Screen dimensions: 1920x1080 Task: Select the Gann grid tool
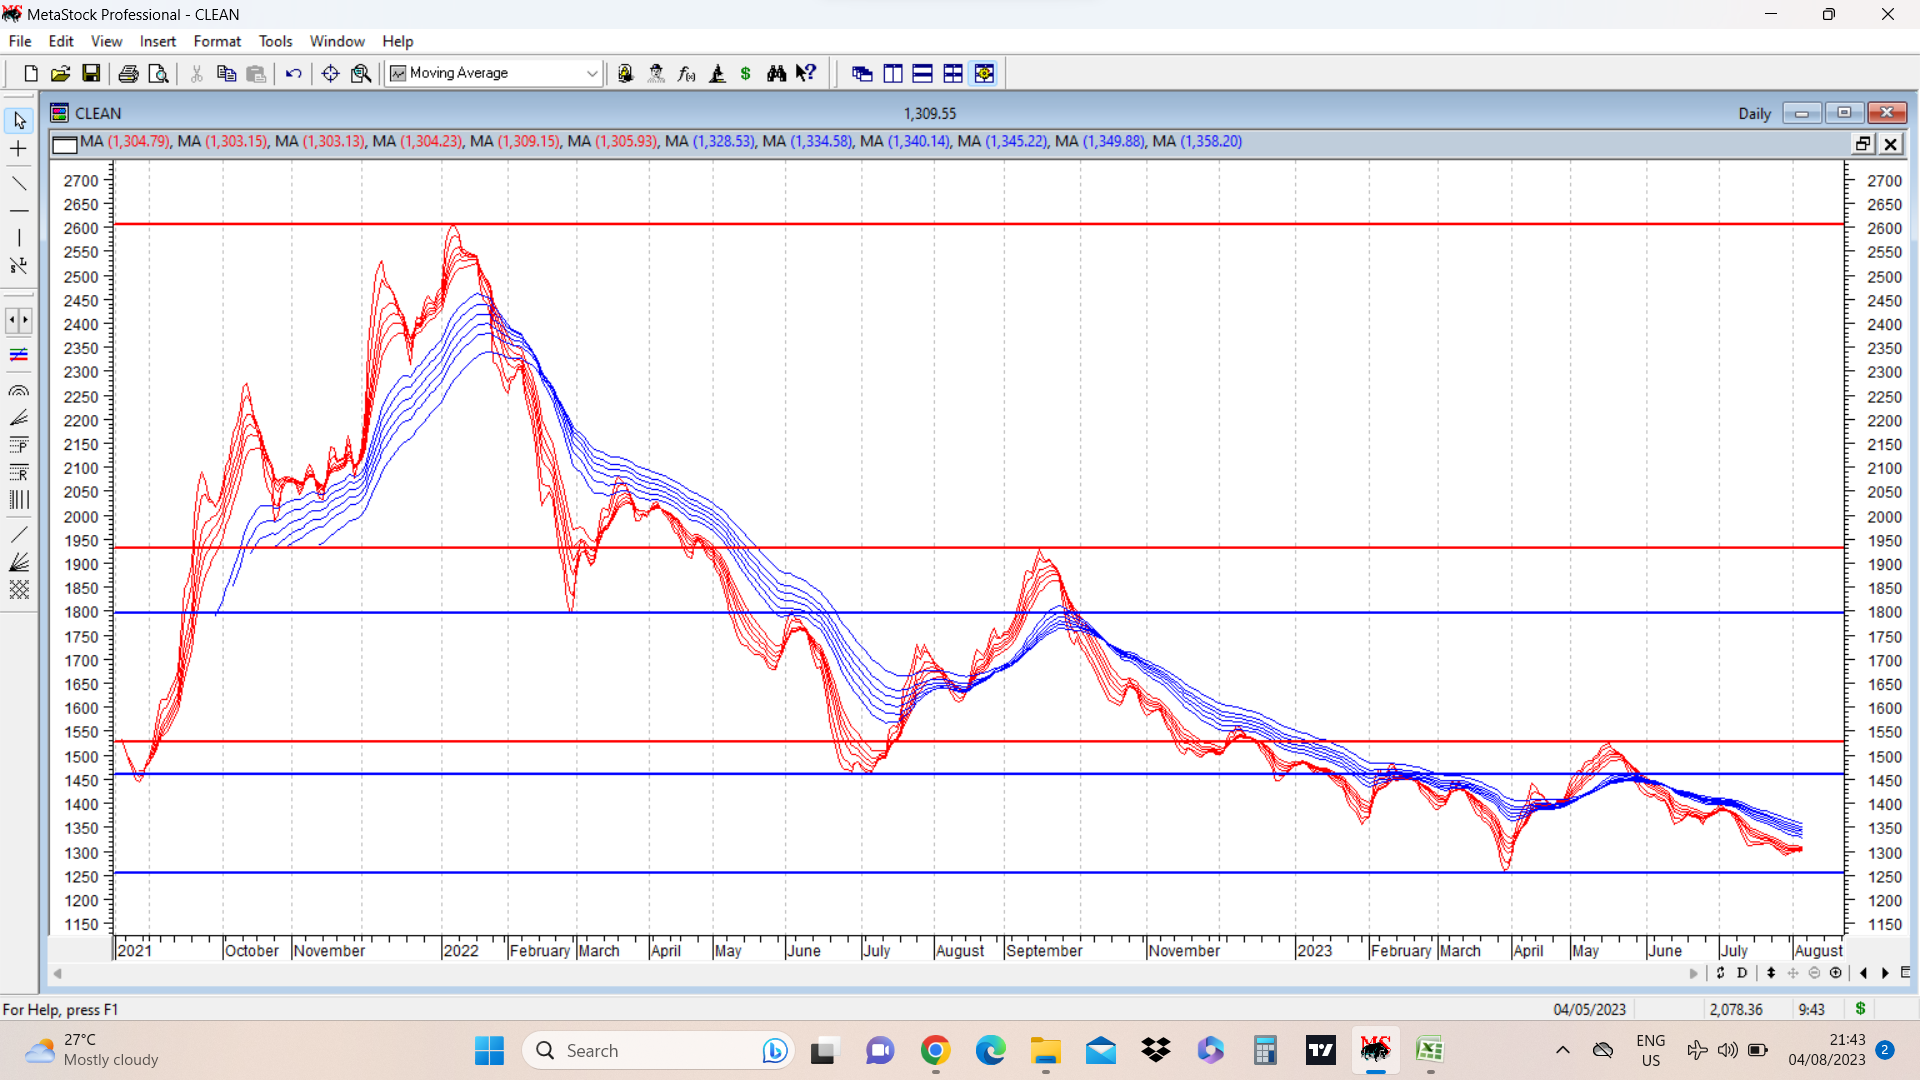coord(19,590)
